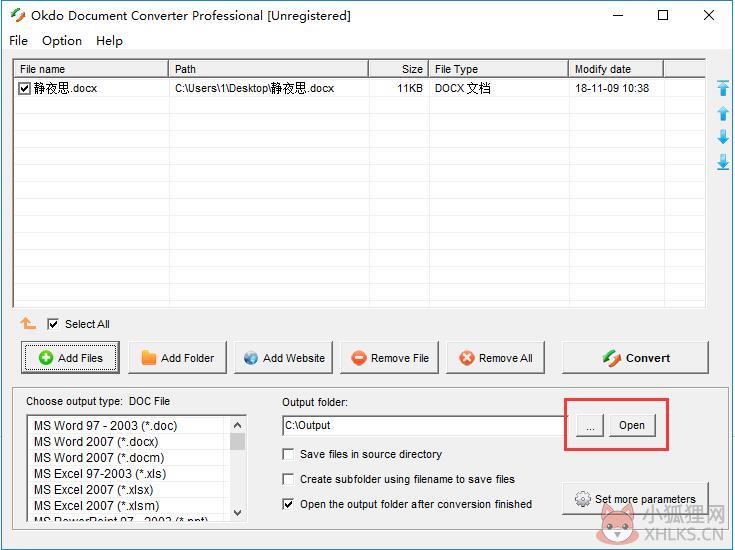Move selected file to top of list

coord(723,88)
